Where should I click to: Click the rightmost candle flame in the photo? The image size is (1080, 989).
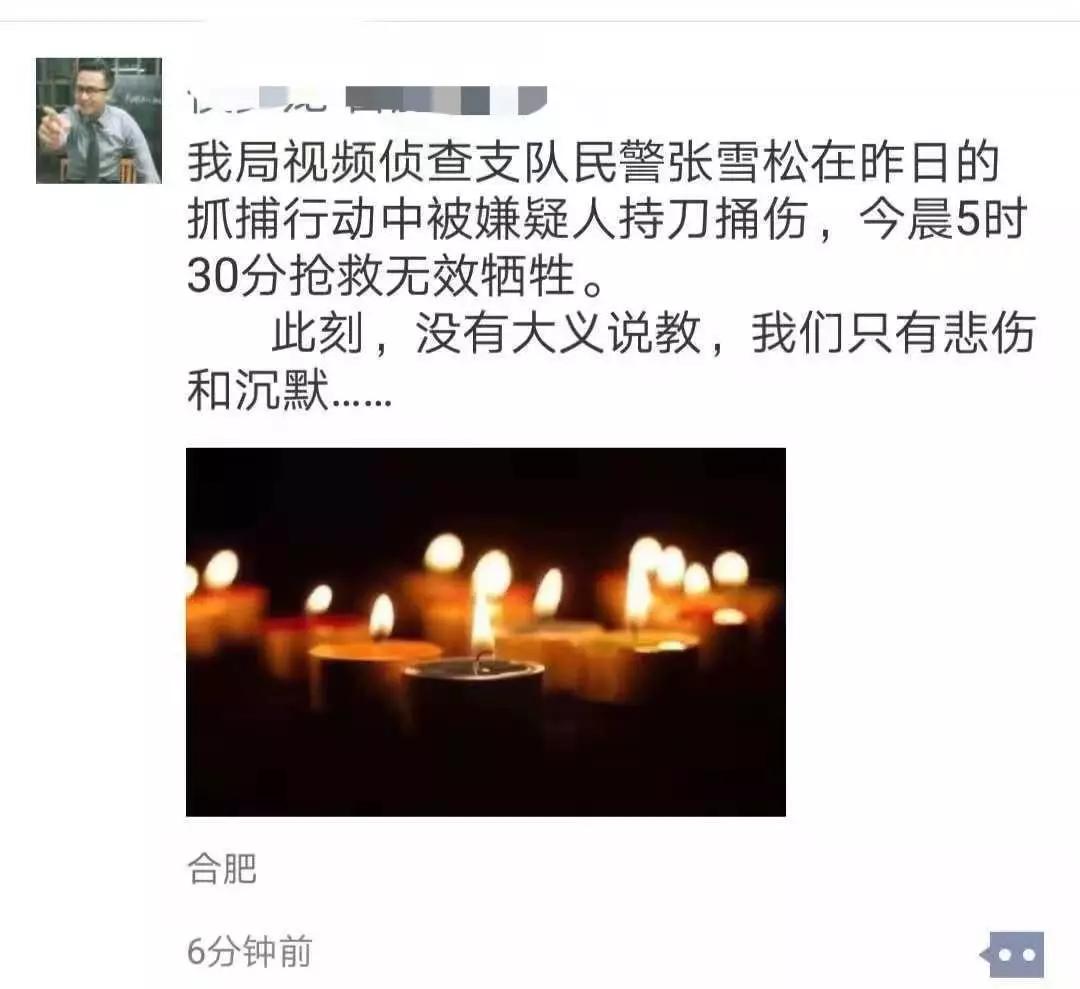(x=729, y=569)
